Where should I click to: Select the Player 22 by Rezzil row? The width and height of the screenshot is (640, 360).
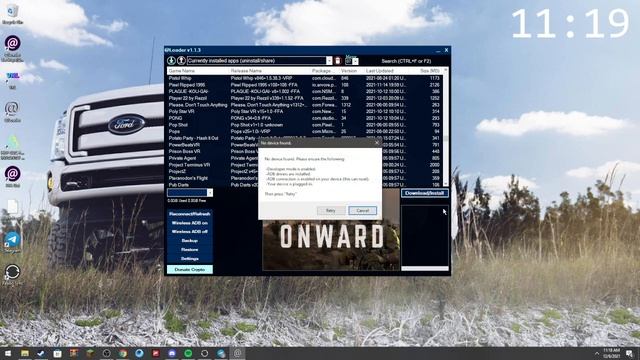[305, 98]
